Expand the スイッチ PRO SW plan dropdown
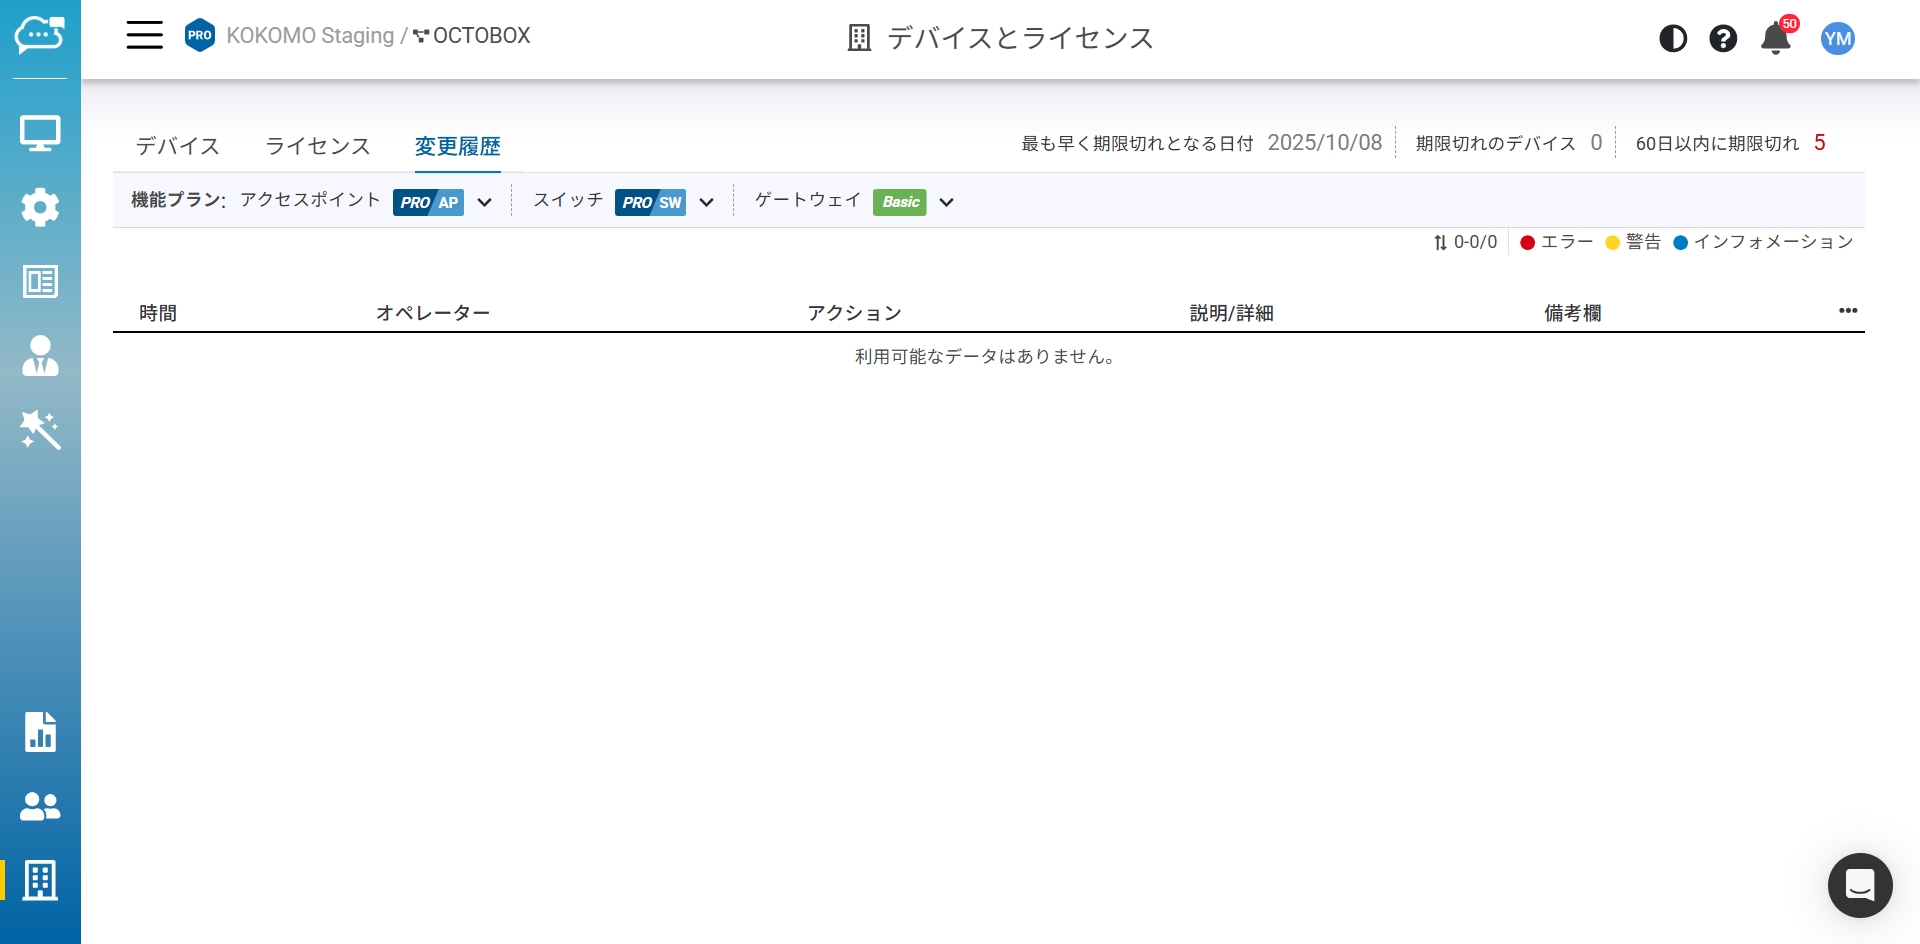 click(707, 202)
